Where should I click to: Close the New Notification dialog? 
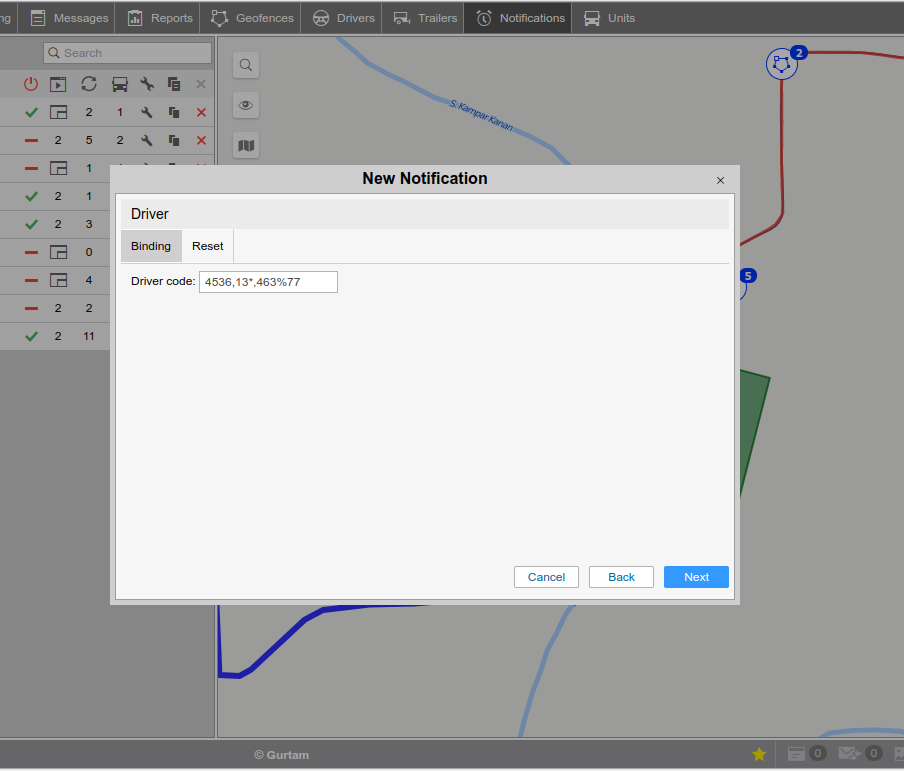pos(720,180)
